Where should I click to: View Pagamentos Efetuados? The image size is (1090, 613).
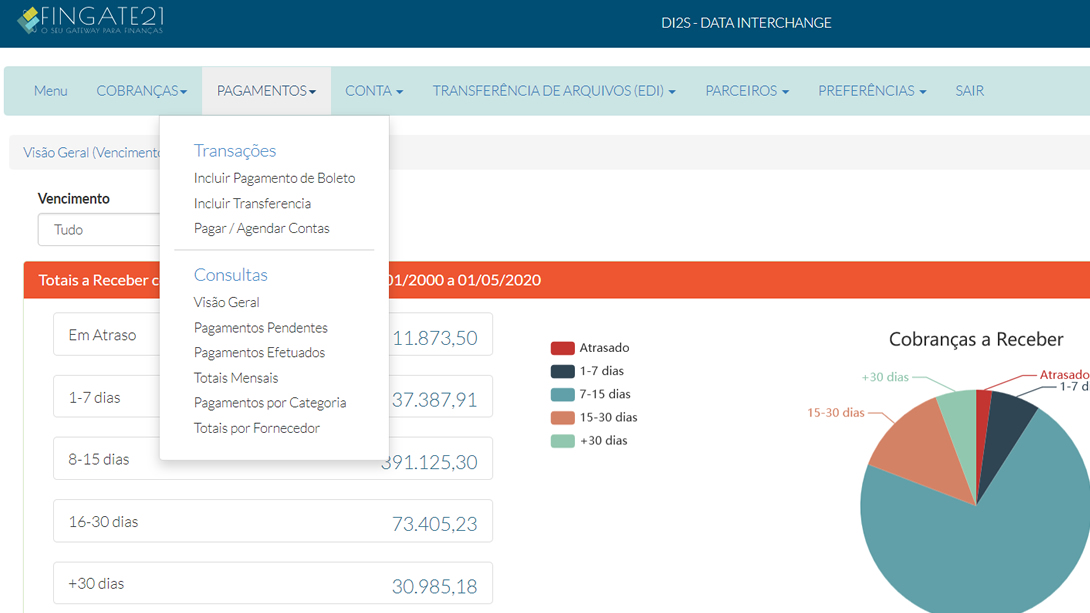(259, 353)
